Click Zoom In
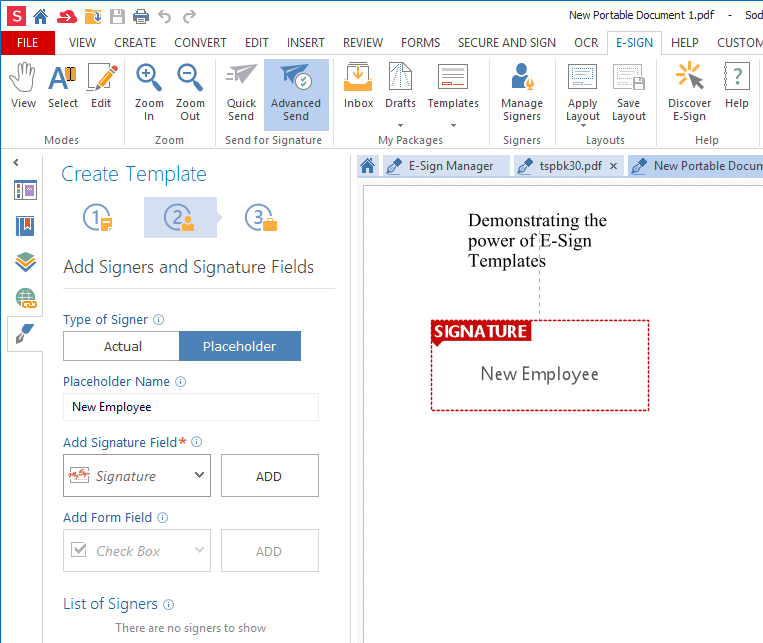Viewport: 763px width, 643px height. point(149,92)
